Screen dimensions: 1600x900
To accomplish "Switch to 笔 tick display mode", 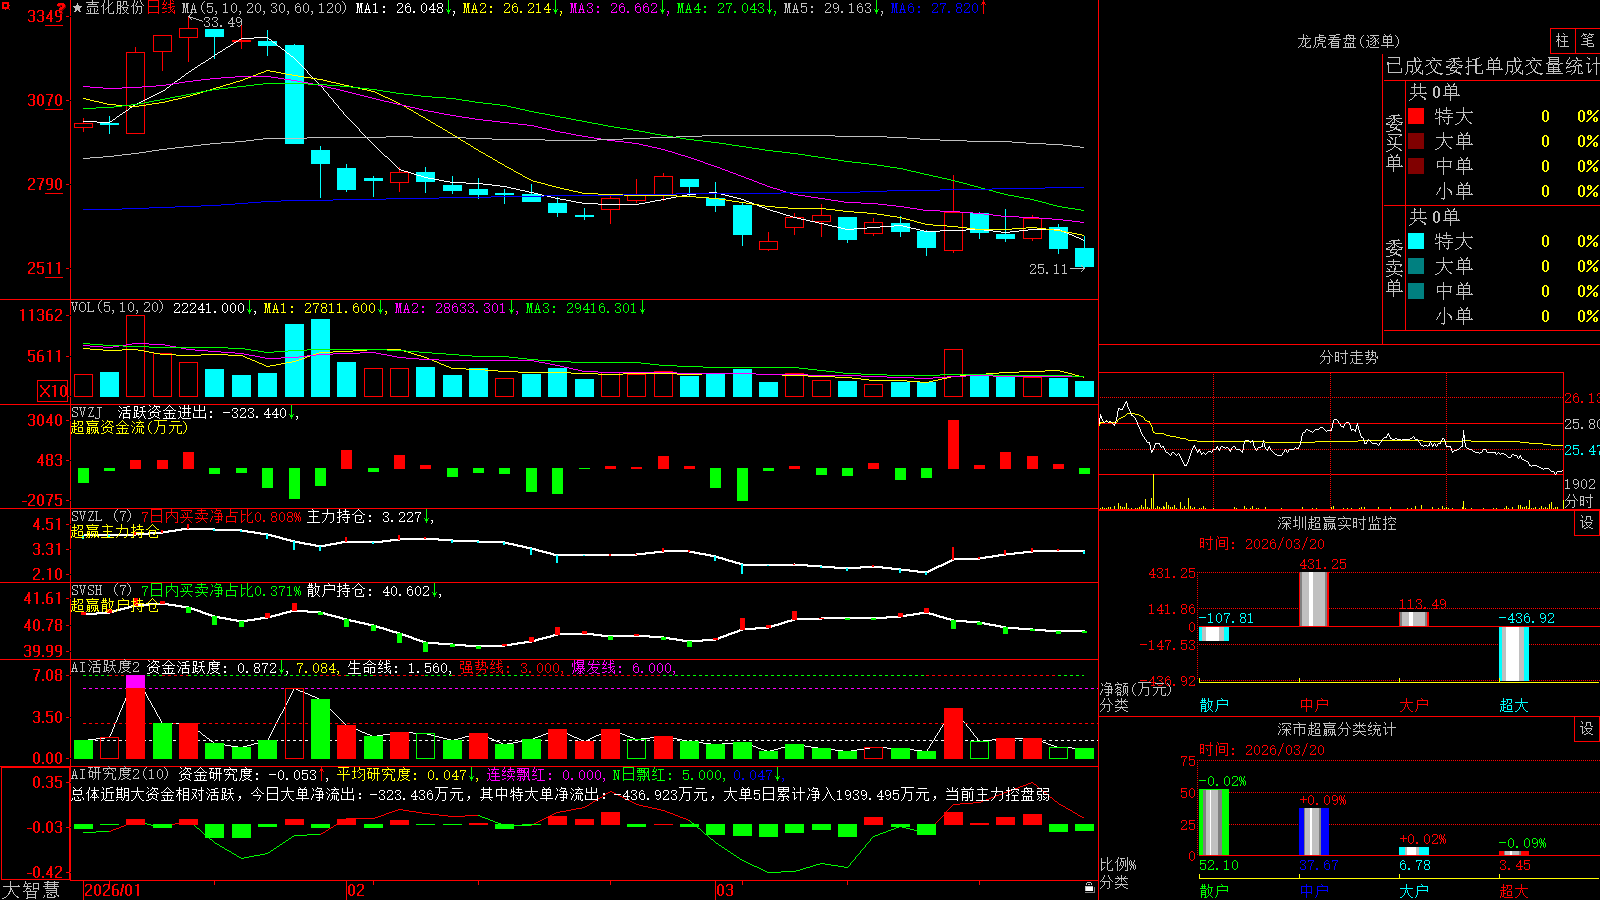I will pyautogui.click(x=1588, y=40).
